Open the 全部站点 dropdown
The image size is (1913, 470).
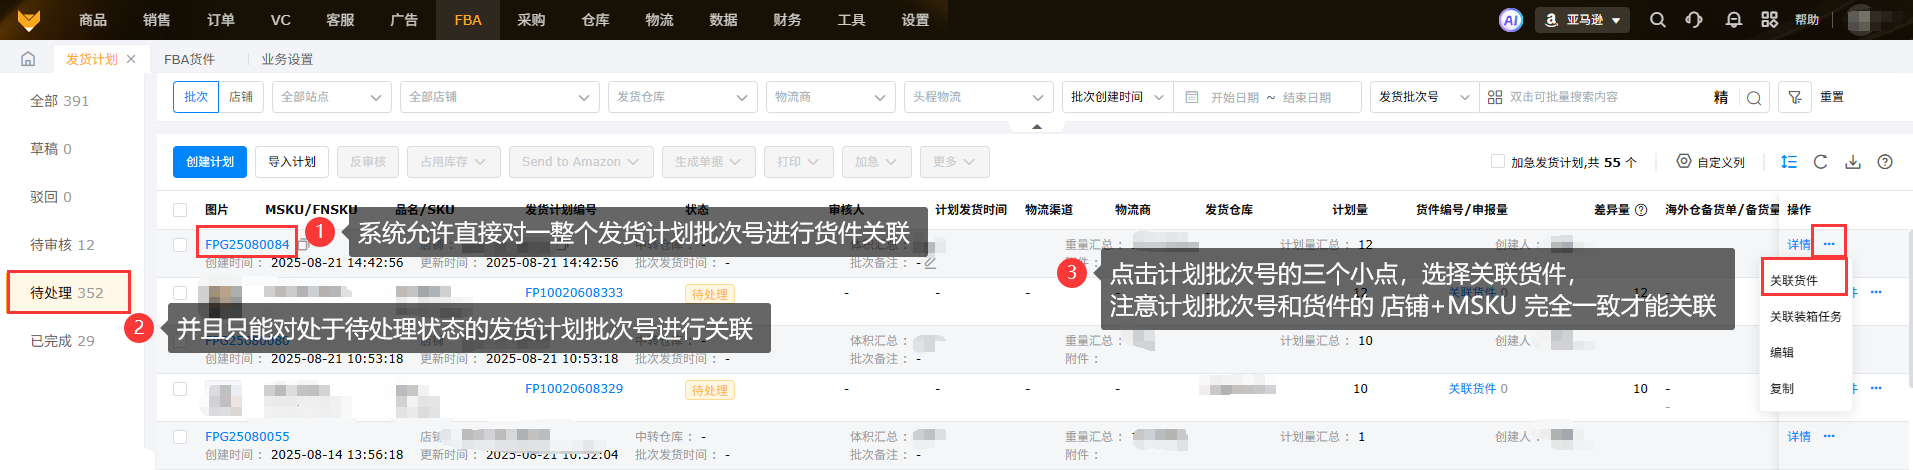(x=332, y=97)
